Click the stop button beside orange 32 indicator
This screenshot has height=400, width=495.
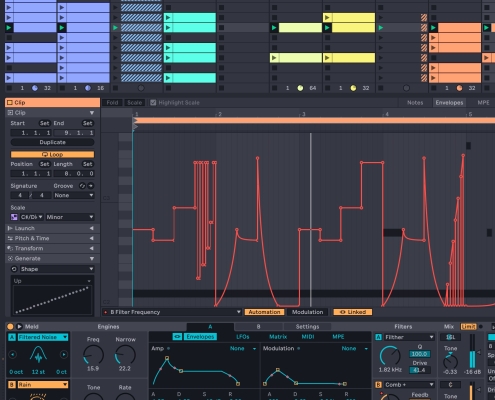tap(434, 88)
